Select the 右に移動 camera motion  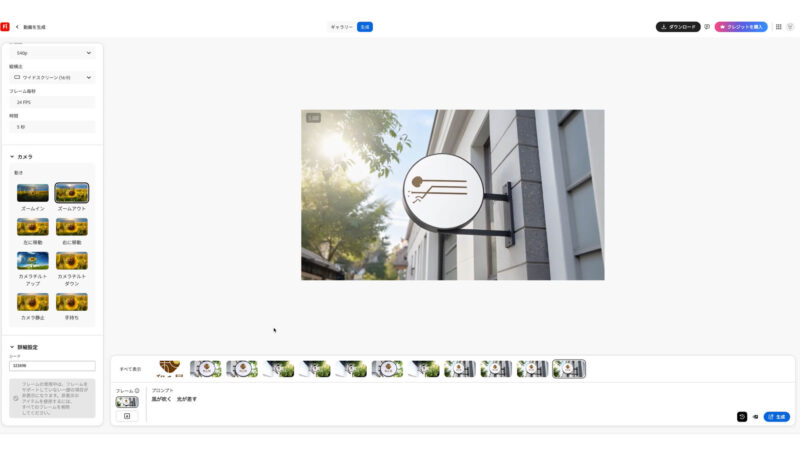[71, 227]
